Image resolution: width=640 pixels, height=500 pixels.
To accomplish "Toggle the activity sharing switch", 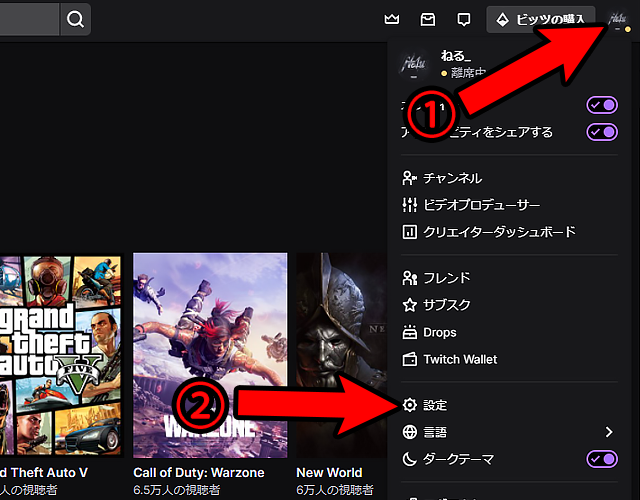I will click(602, 132).
